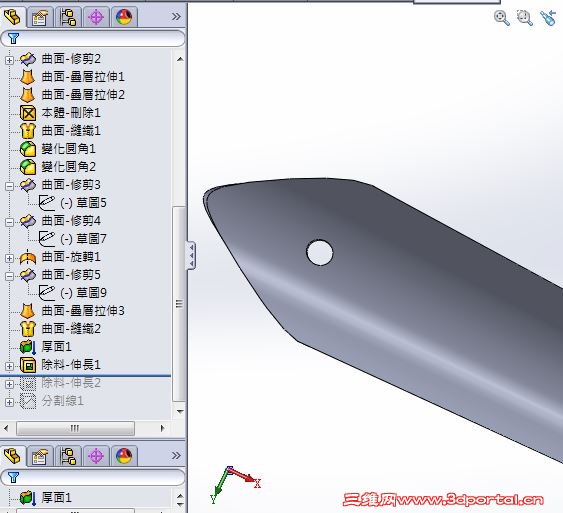
Task: Select the suppressed 分割線1 split line icon
Action: (28, 401)
